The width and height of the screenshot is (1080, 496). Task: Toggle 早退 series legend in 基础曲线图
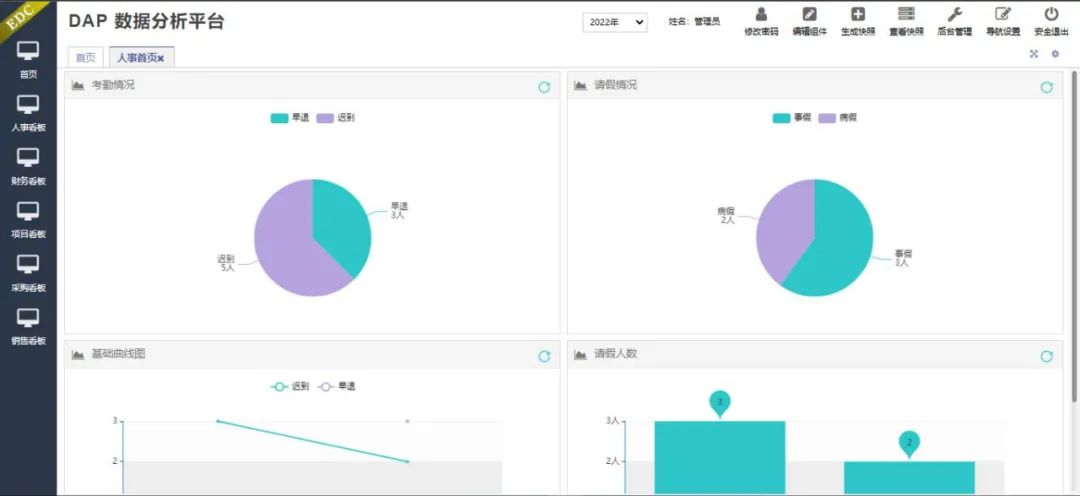coord(337,386)
